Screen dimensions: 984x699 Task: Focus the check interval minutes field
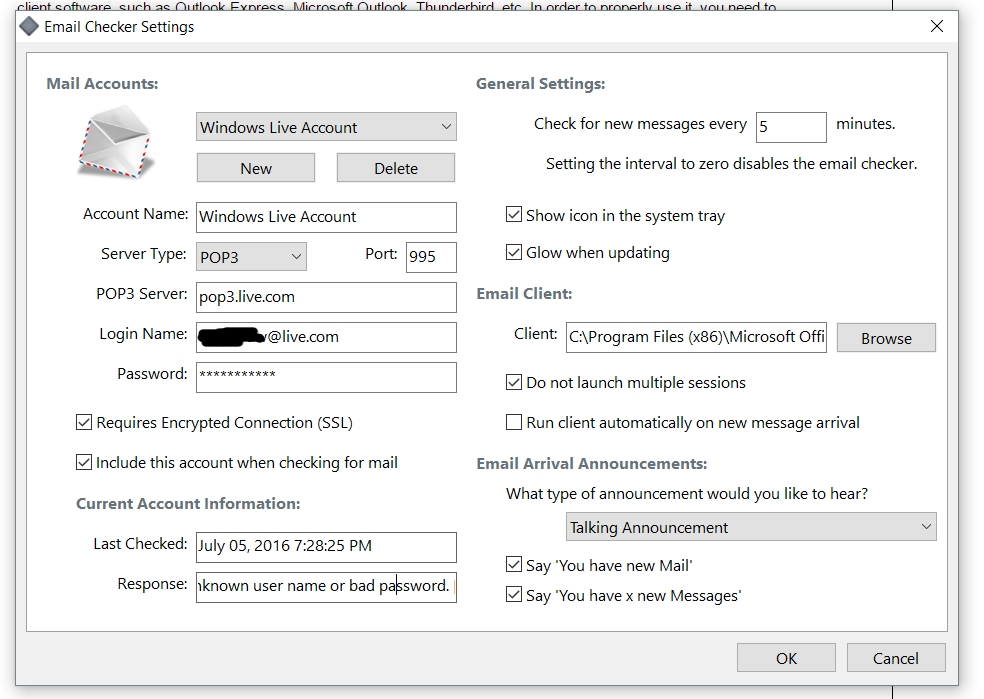click(790, 127)
